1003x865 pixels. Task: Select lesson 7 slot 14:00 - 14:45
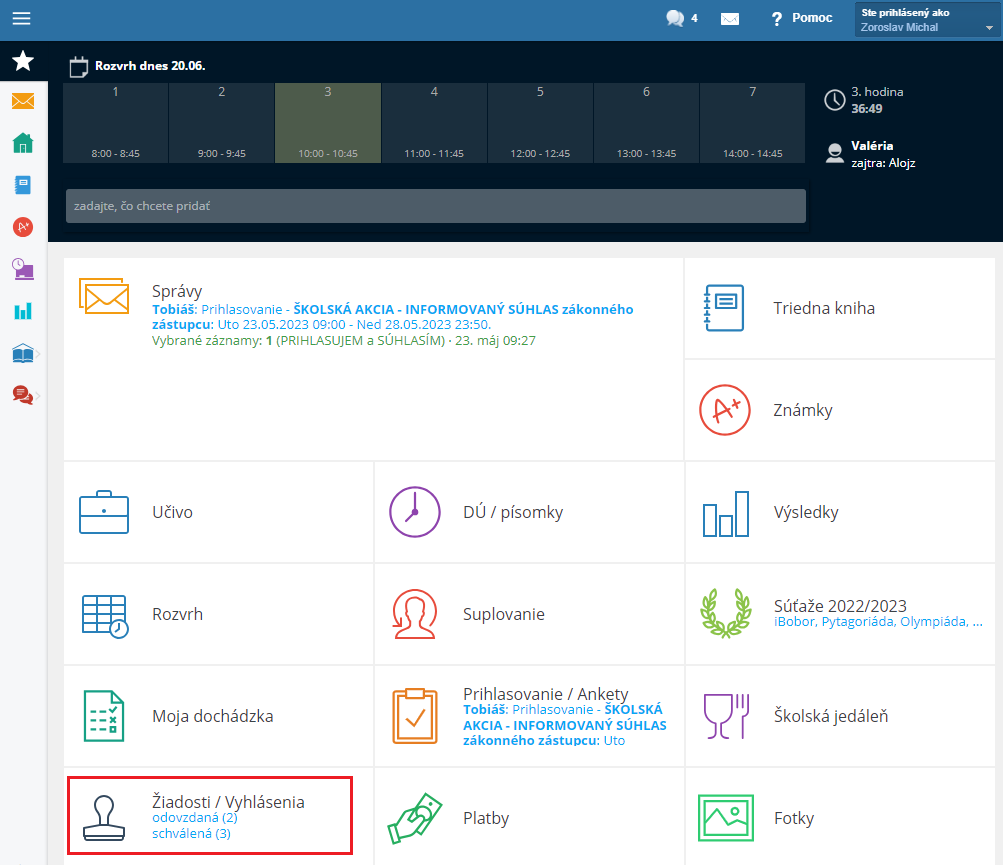pos(753,123)
